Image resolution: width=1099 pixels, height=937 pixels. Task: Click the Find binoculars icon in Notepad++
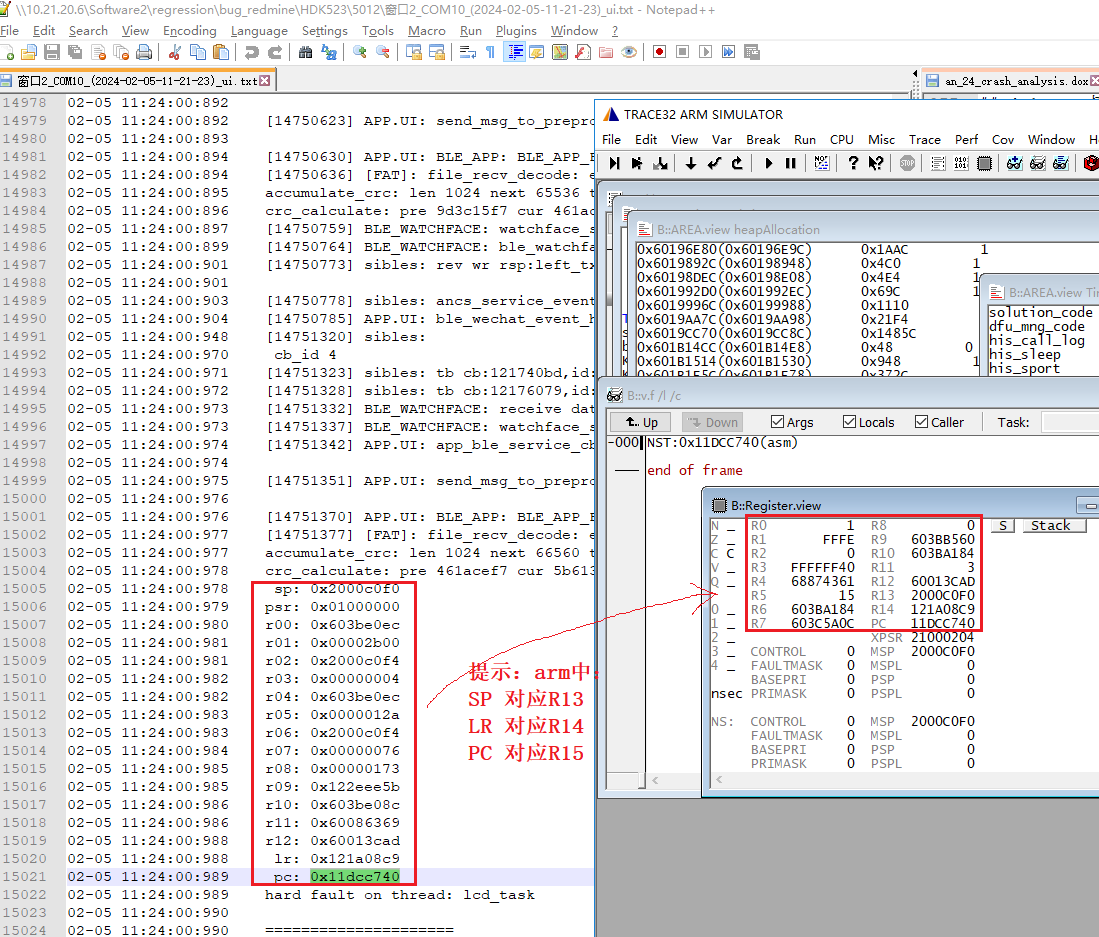306,52
